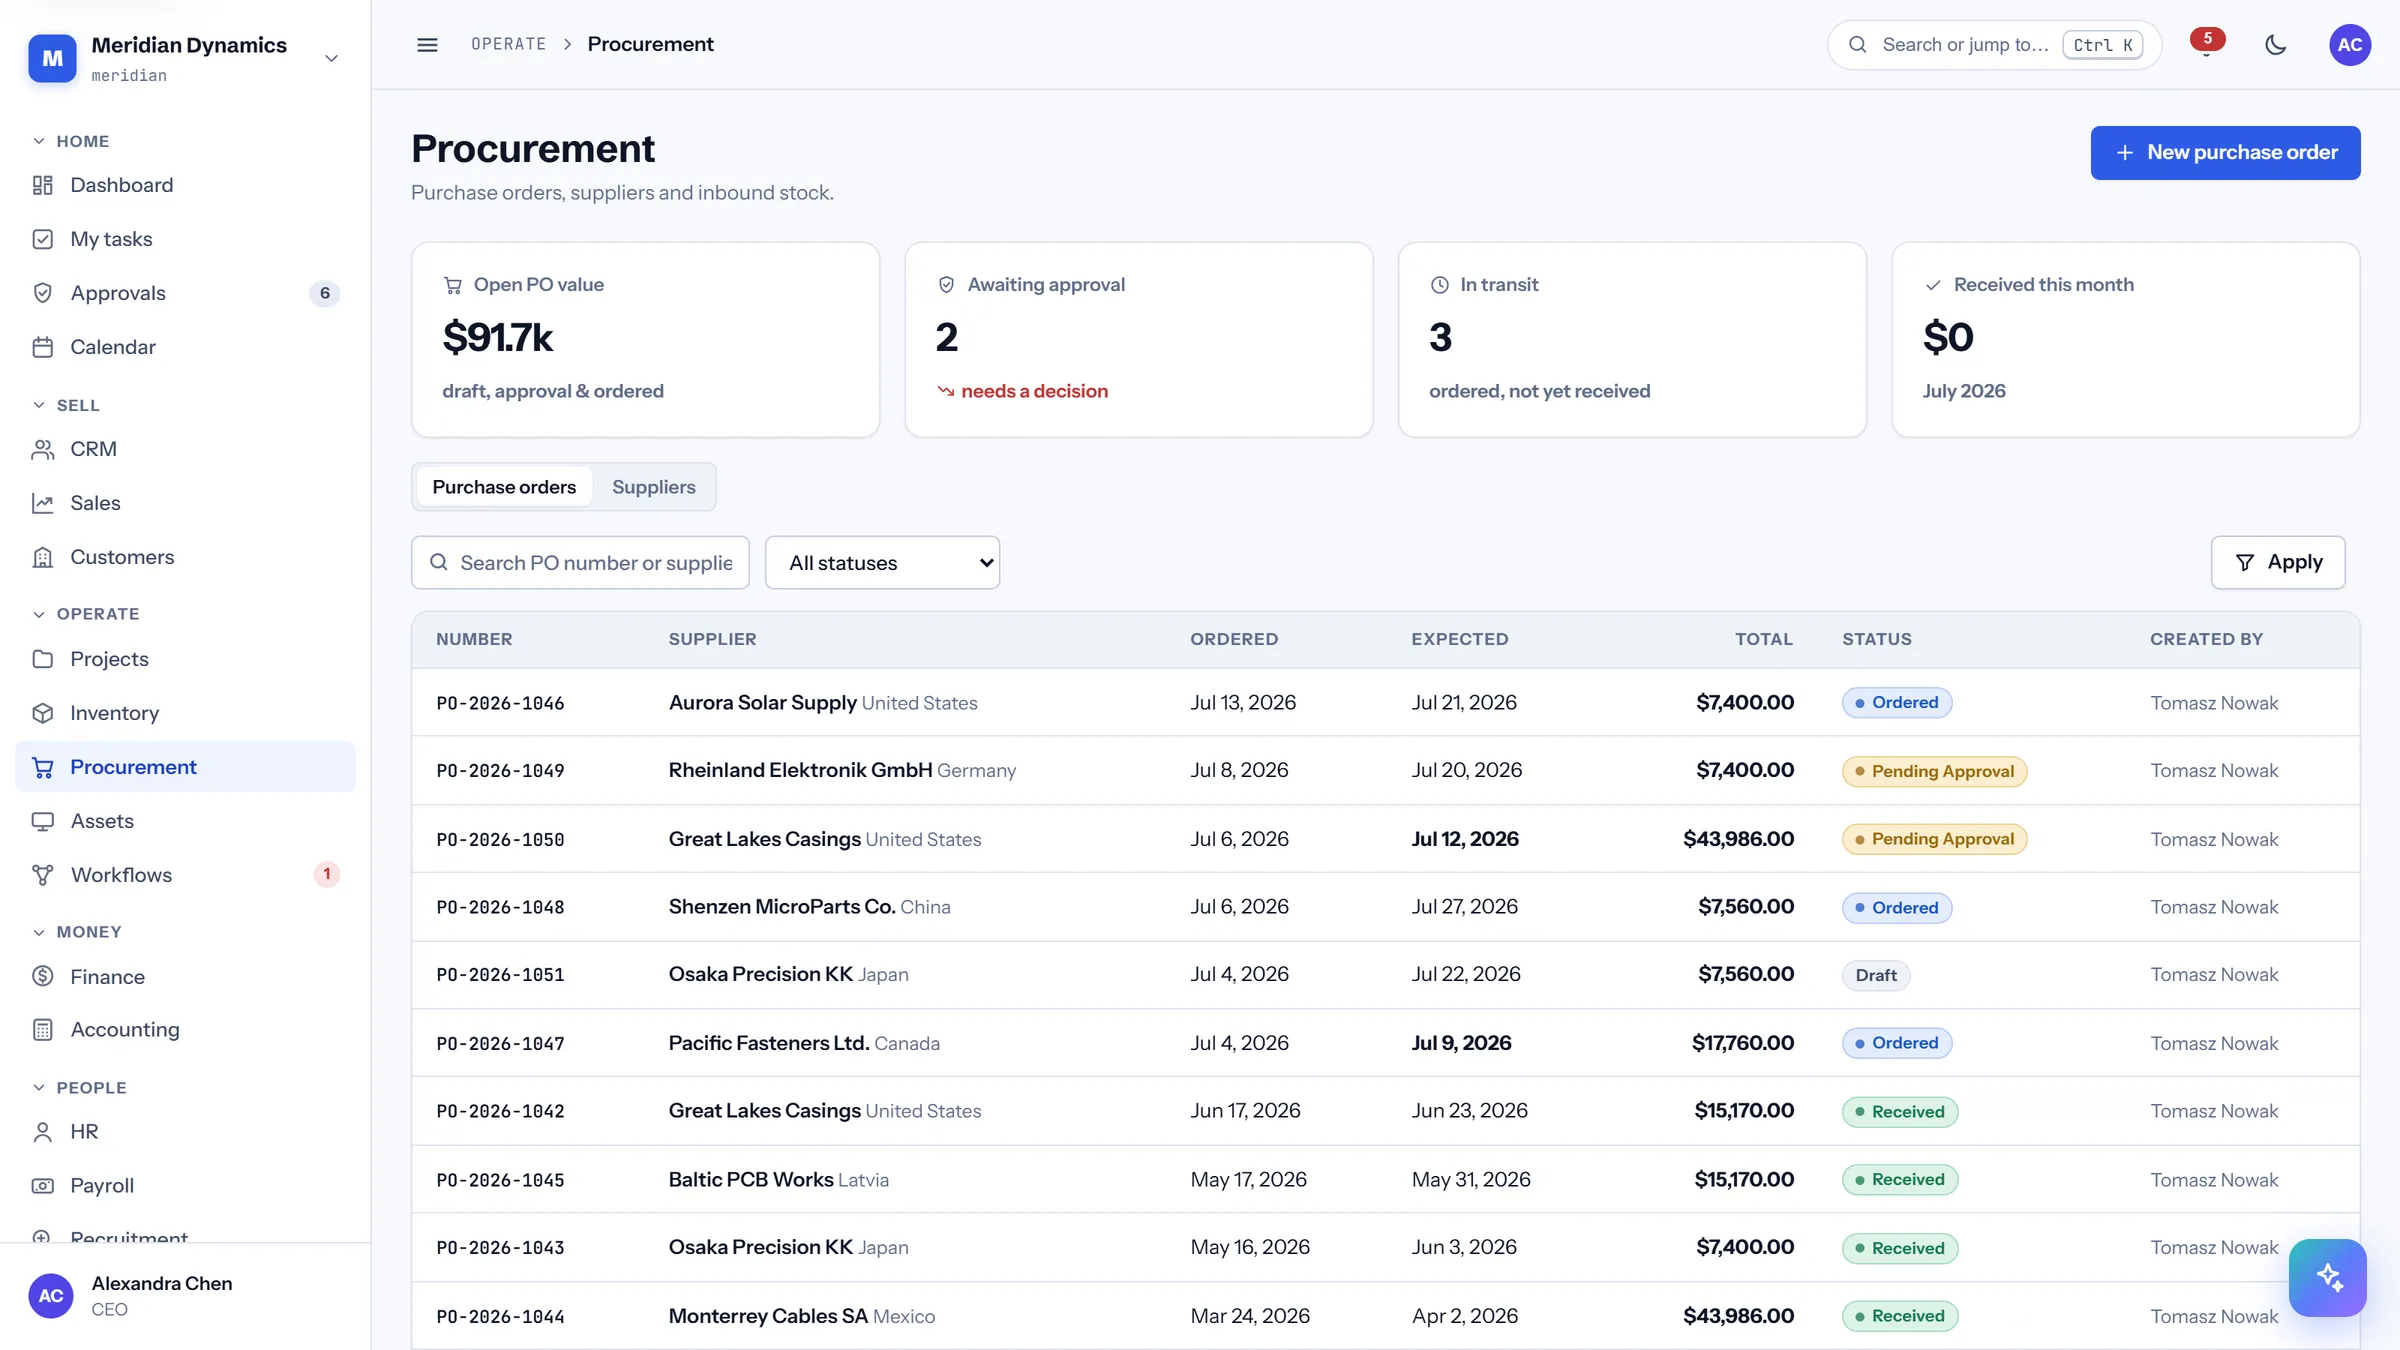
Task: Click the HR person icon
Action: click(x=42, y=1132)
